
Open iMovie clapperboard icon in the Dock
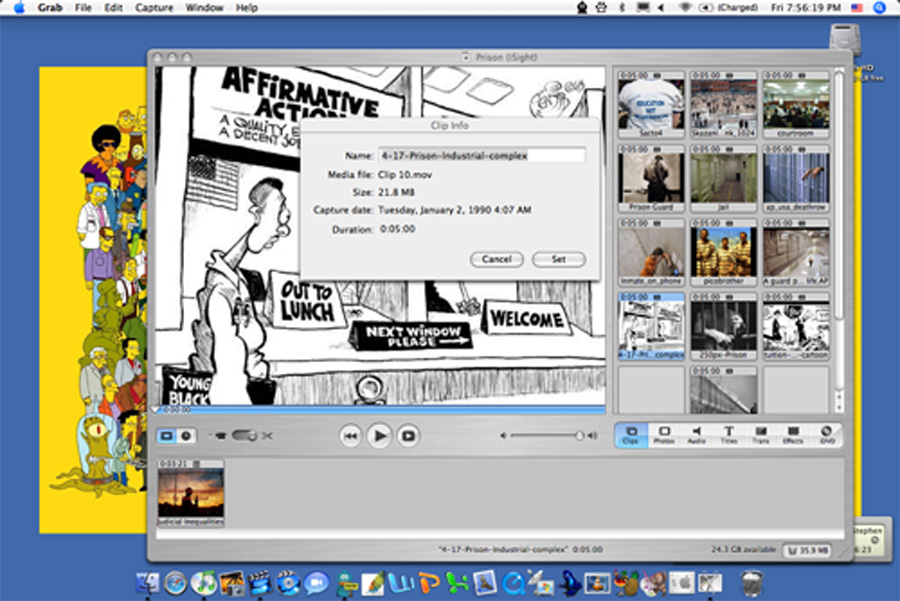(x=259, y=583)
